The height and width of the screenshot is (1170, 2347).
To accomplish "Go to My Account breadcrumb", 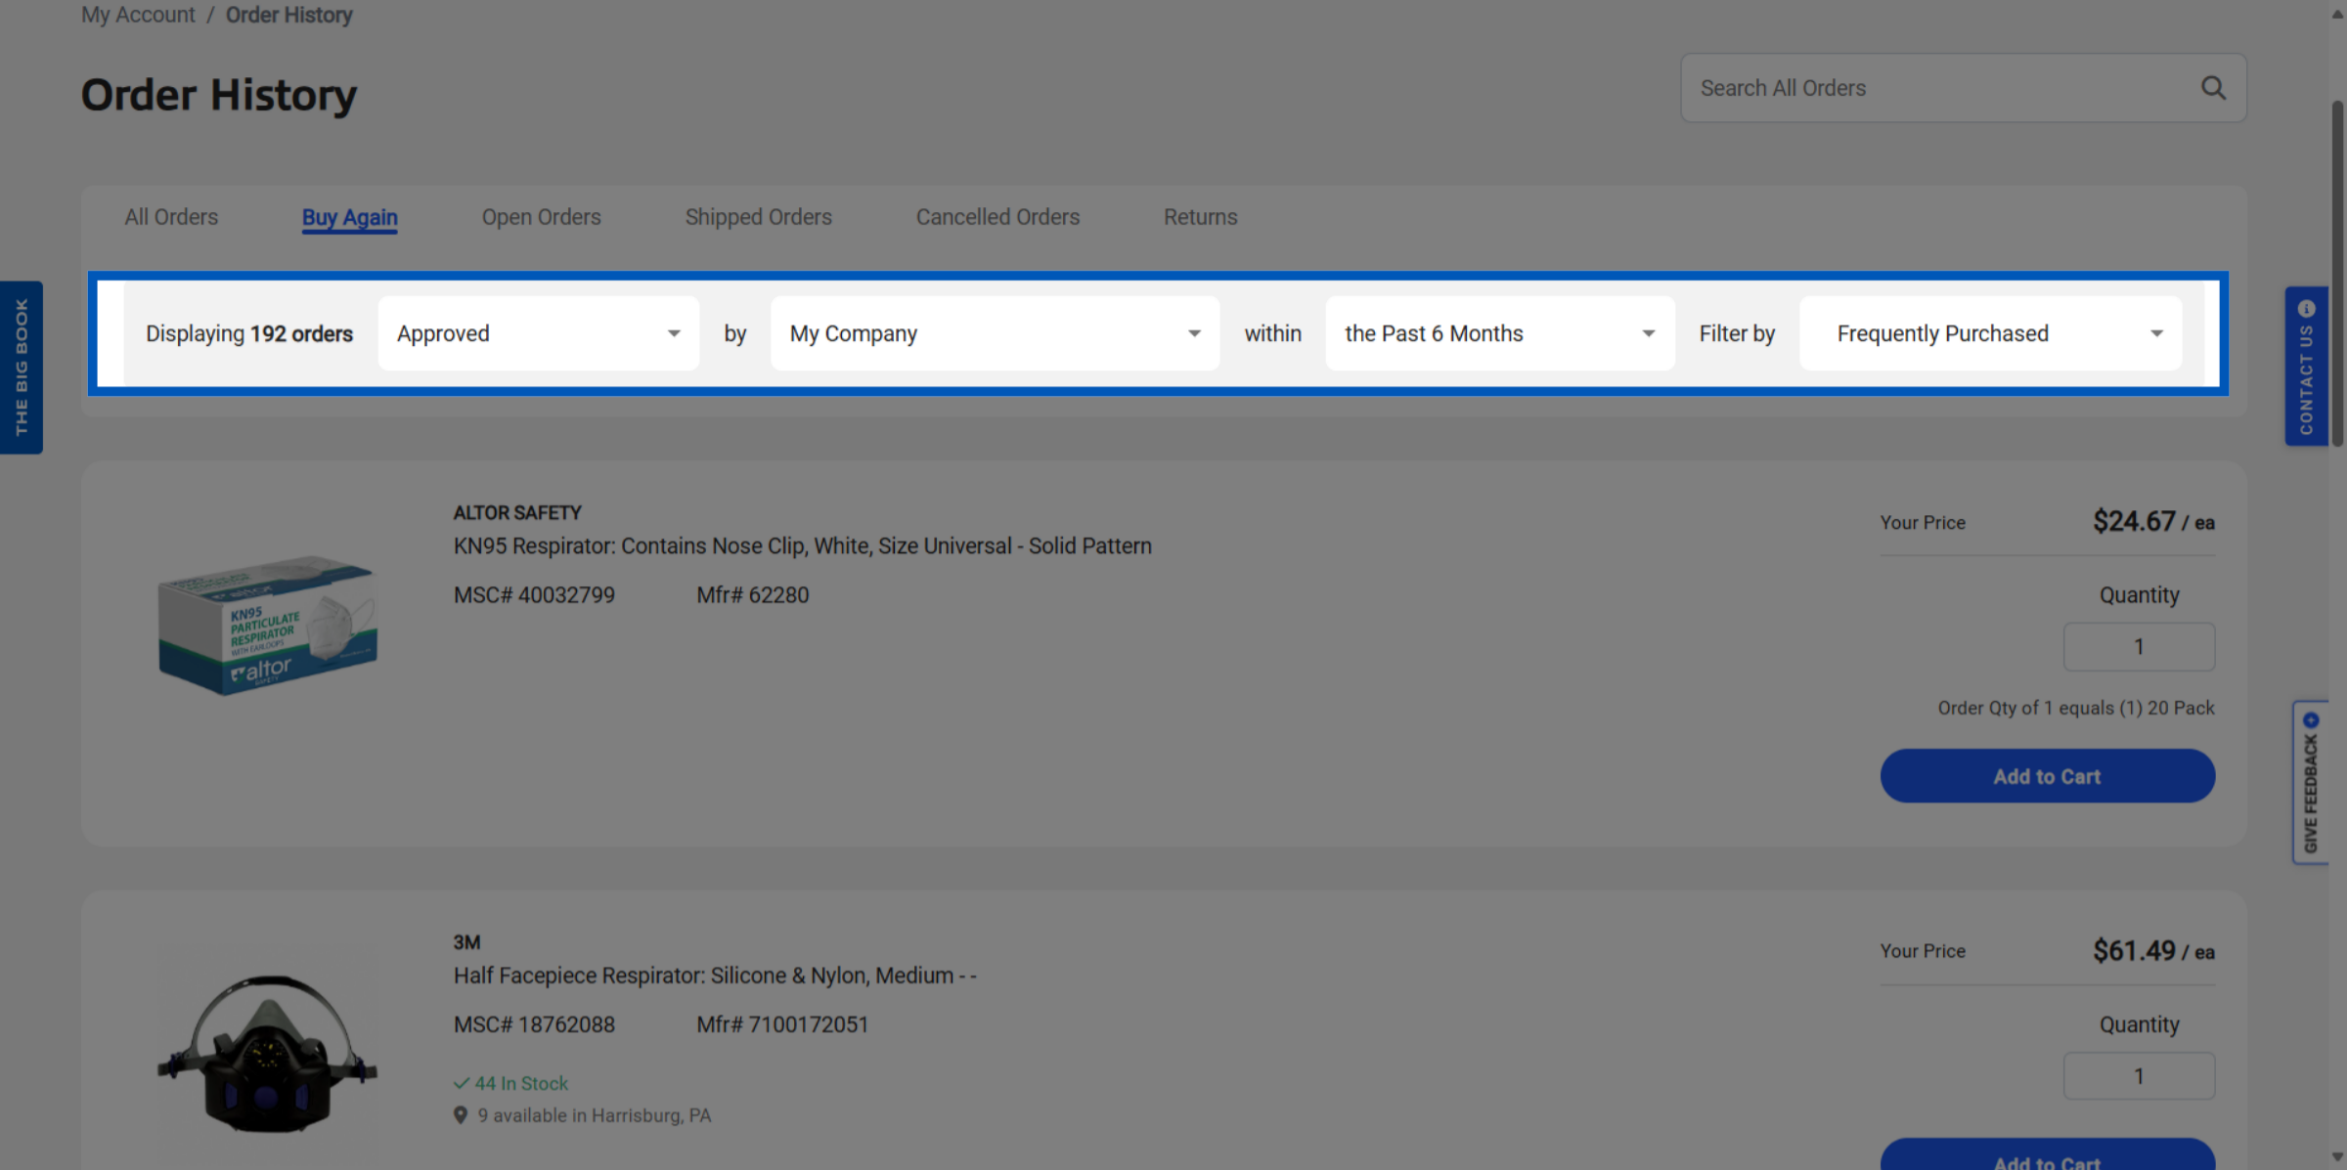I will (138, 15).
